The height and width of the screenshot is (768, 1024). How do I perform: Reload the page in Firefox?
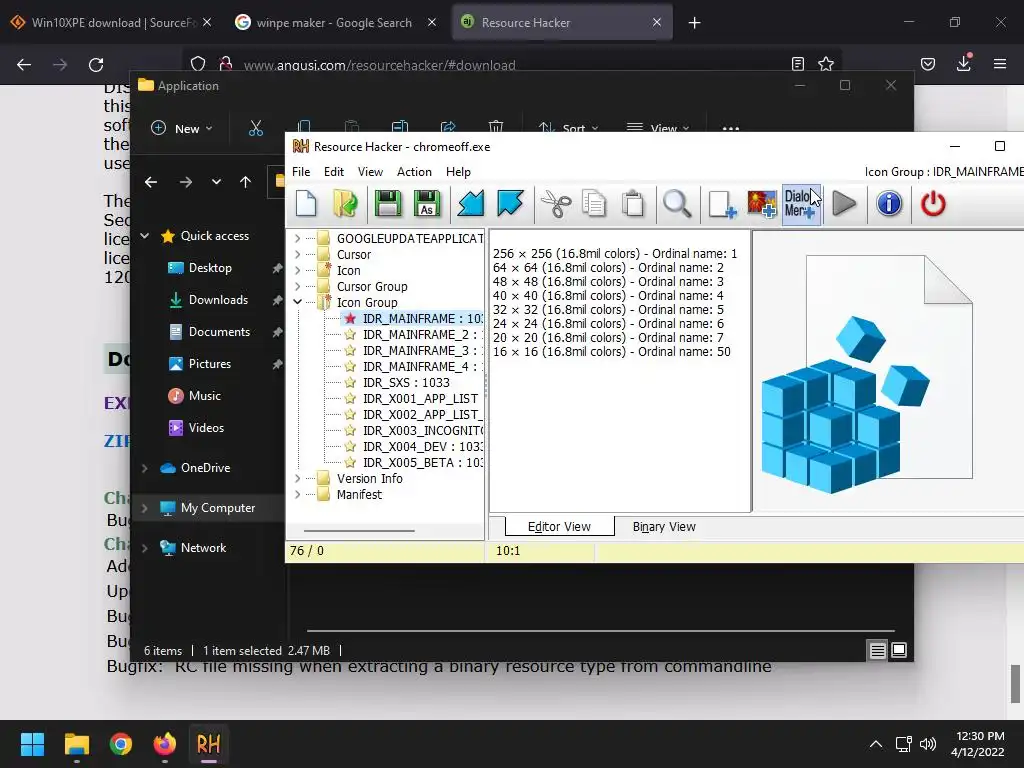96,65
